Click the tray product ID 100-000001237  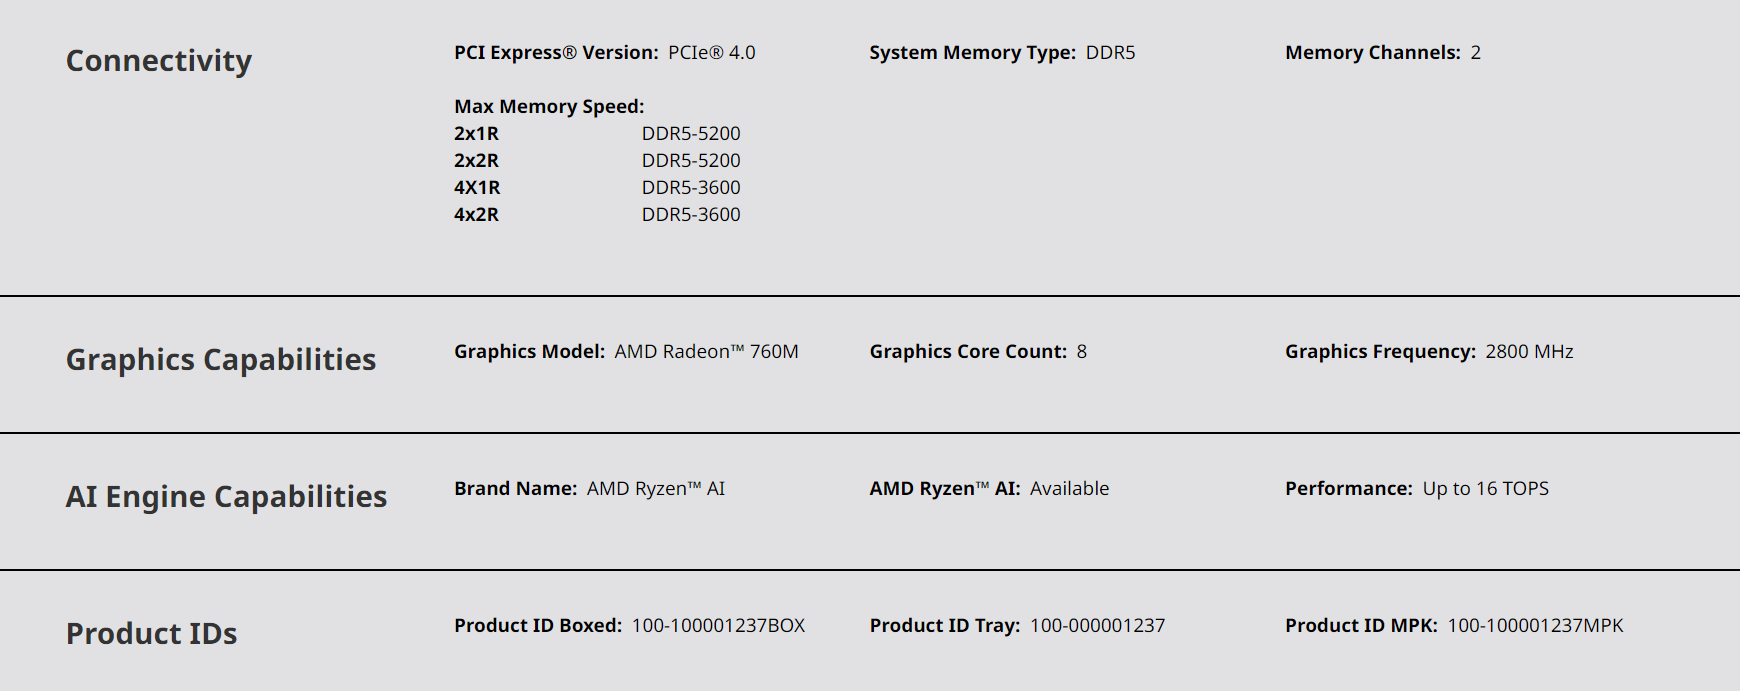click(1097, 626)
